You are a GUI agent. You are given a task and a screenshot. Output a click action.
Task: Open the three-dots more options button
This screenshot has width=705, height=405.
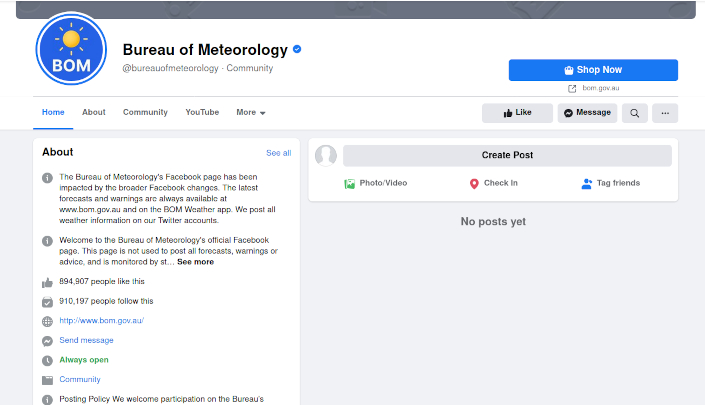[665, 113]
